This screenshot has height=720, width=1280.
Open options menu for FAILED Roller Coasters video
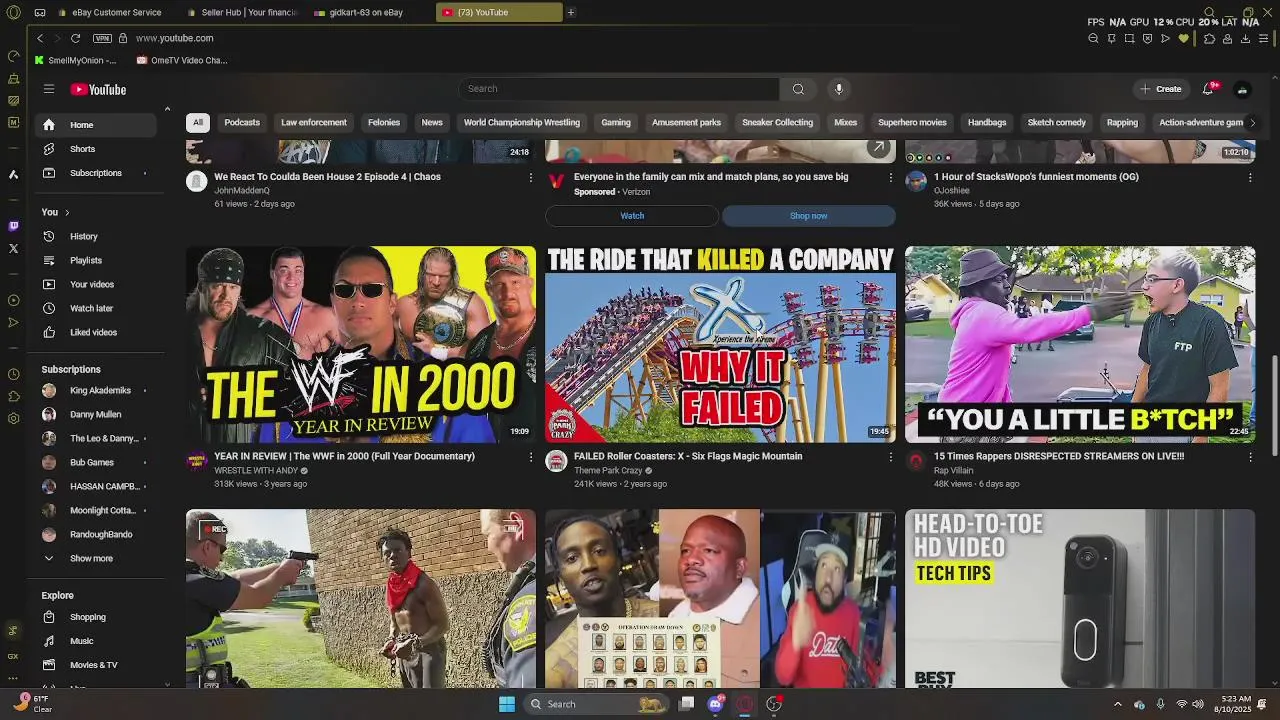click(891, 457)
